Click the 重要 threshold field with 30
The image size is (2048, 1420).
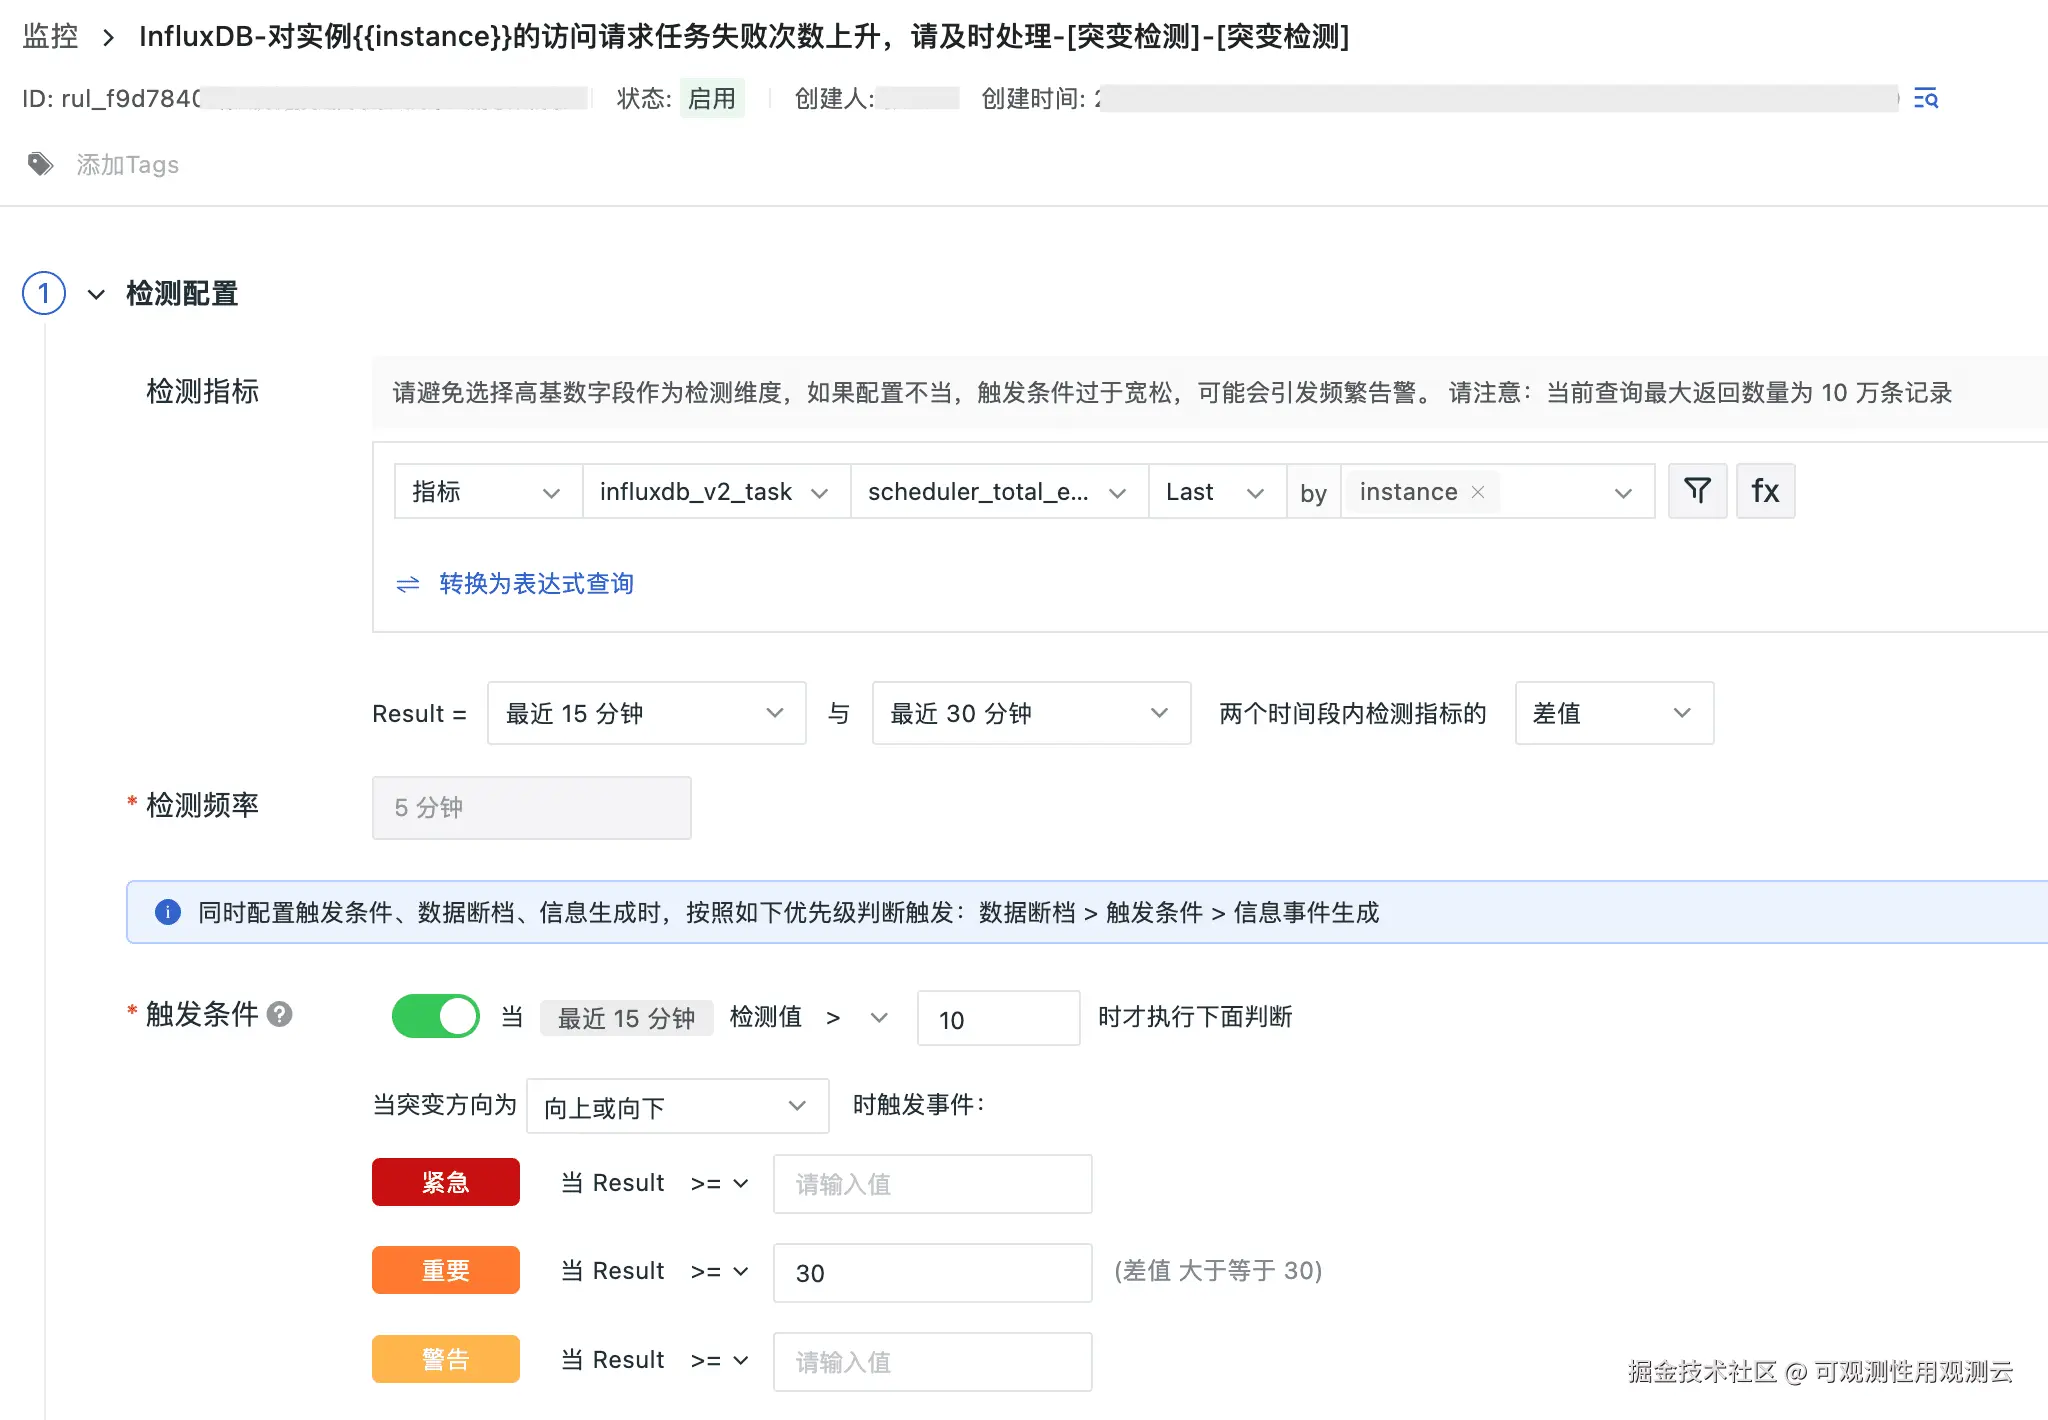(931, 1272)
